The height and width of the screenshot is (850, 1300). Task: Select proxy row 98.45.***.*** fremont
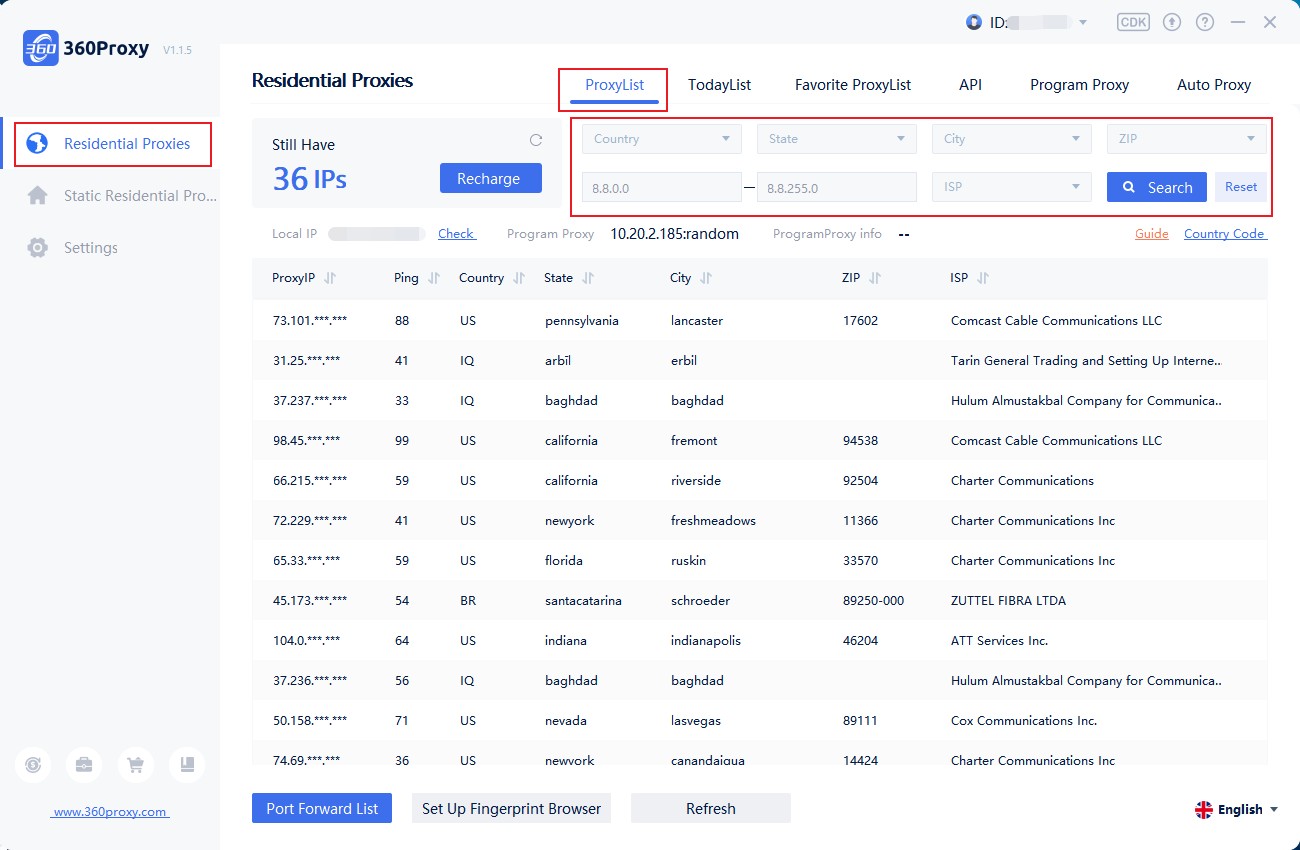(x=760, y=441)
